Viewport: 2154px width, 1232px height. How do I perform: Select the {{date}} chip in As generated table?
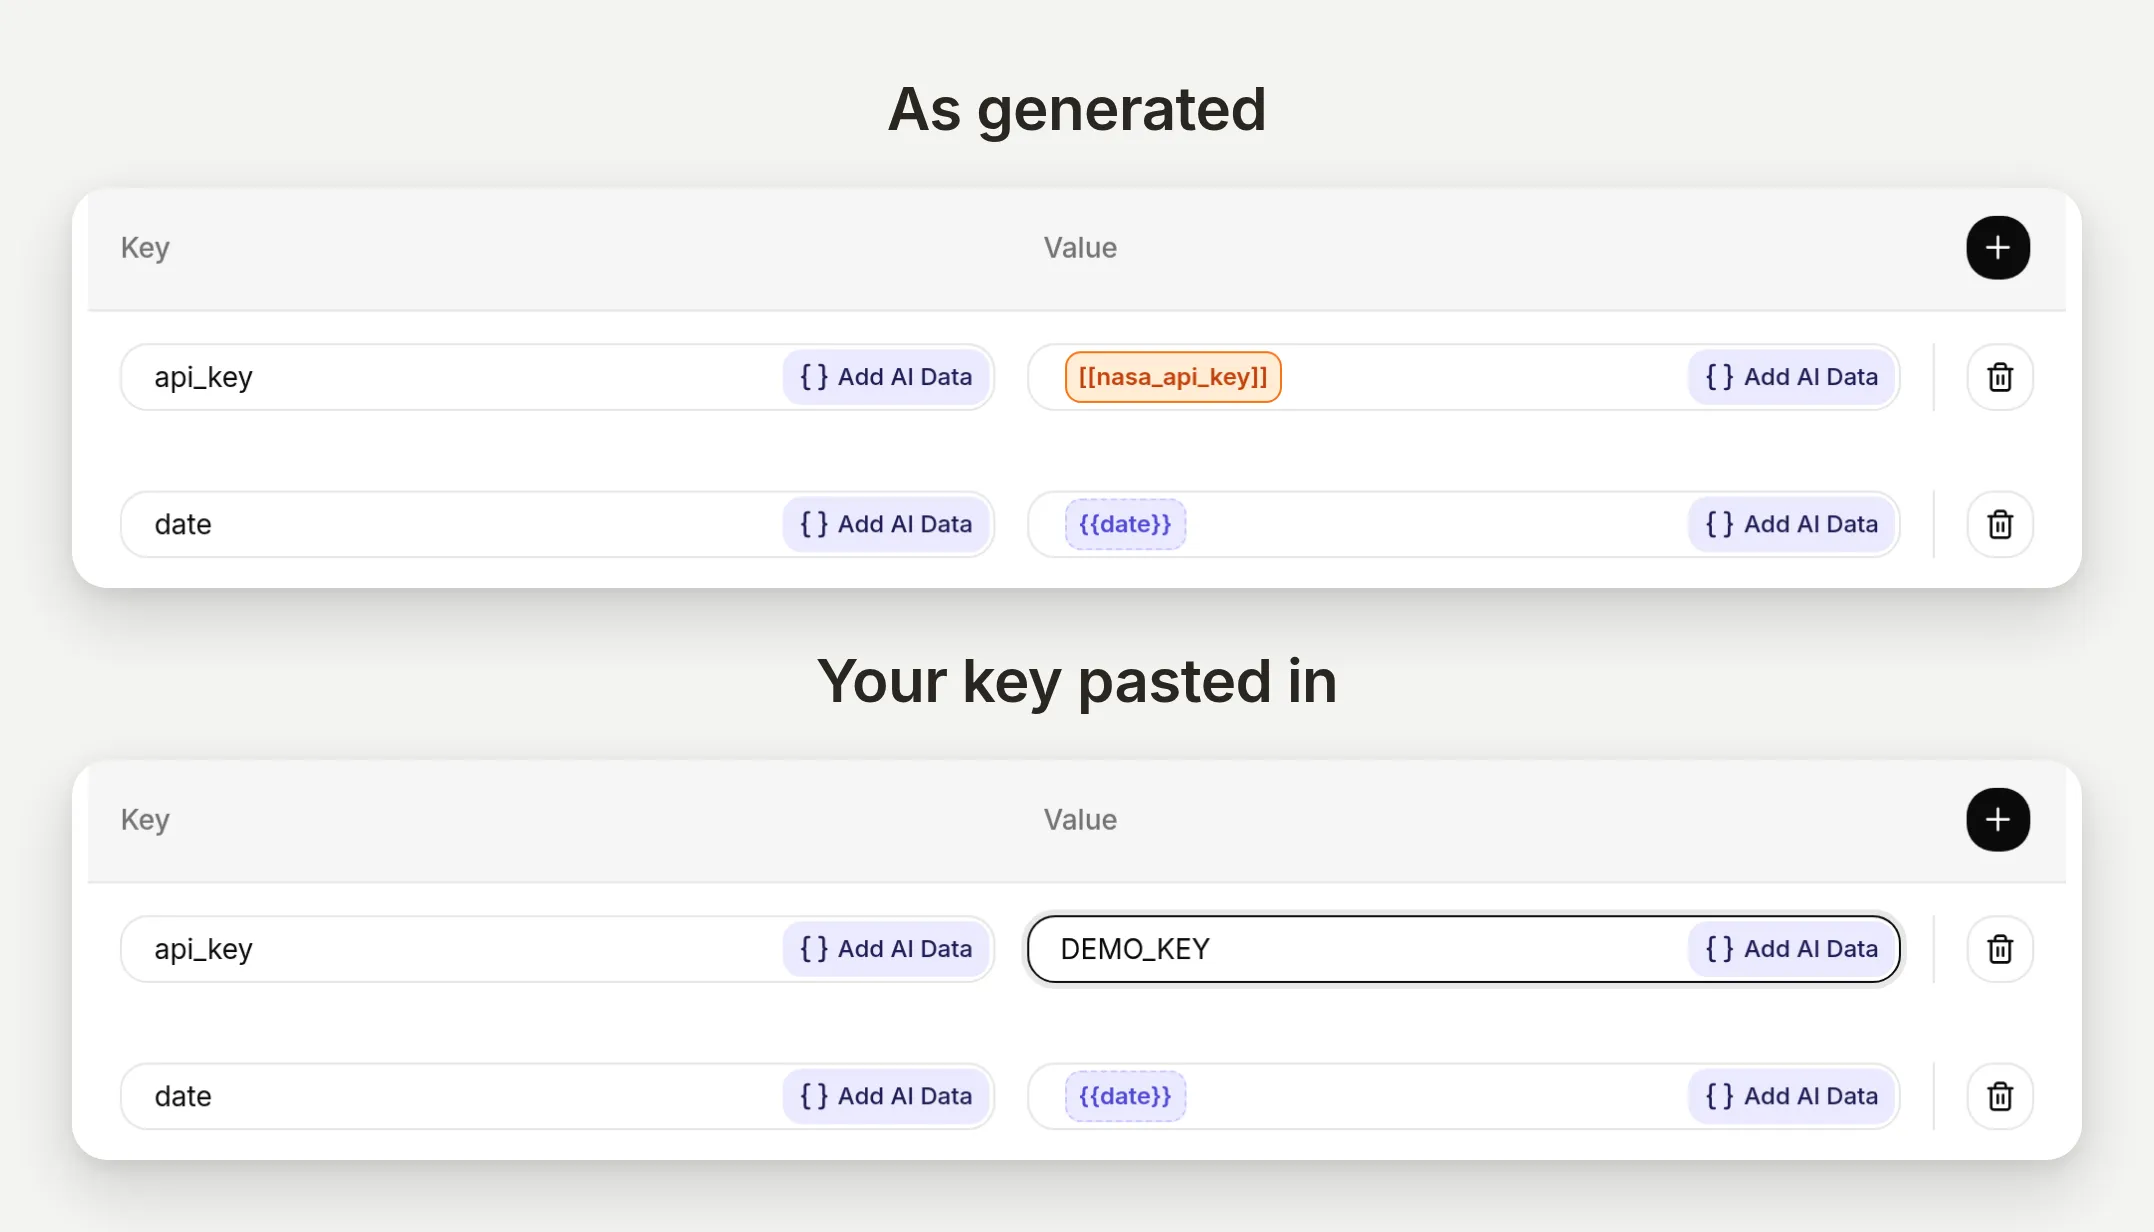pos(1125,524)
